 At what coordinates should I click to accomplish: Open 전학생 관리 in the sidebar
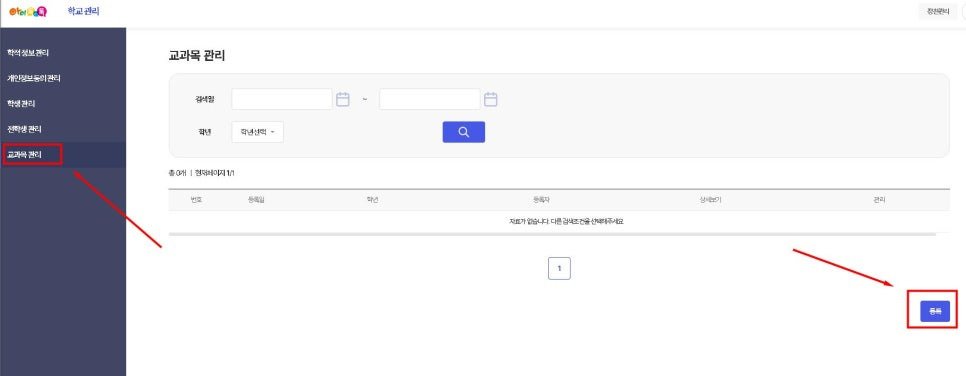(24, 129)
